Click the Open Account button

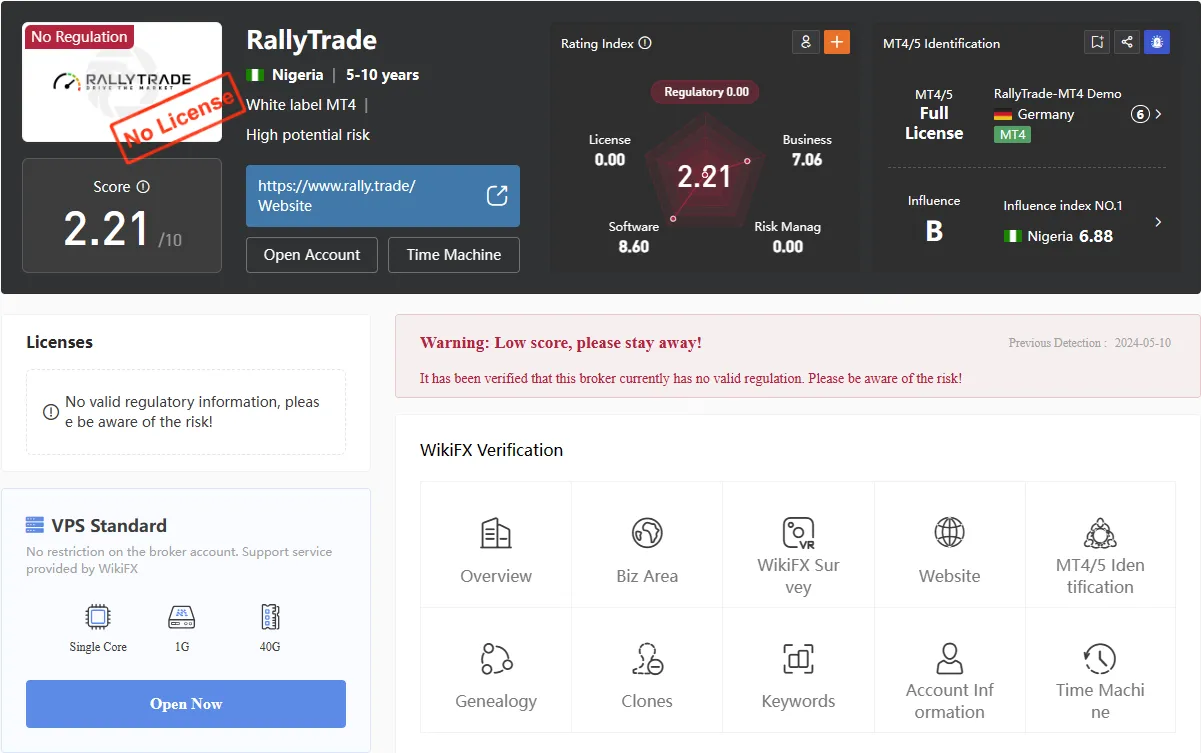(x=312, y=255)
